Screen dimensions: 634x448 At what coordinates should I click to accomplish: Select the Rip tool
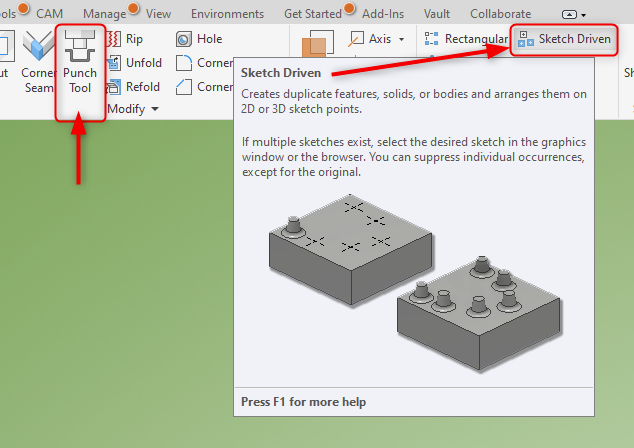(x=125, y=39)
